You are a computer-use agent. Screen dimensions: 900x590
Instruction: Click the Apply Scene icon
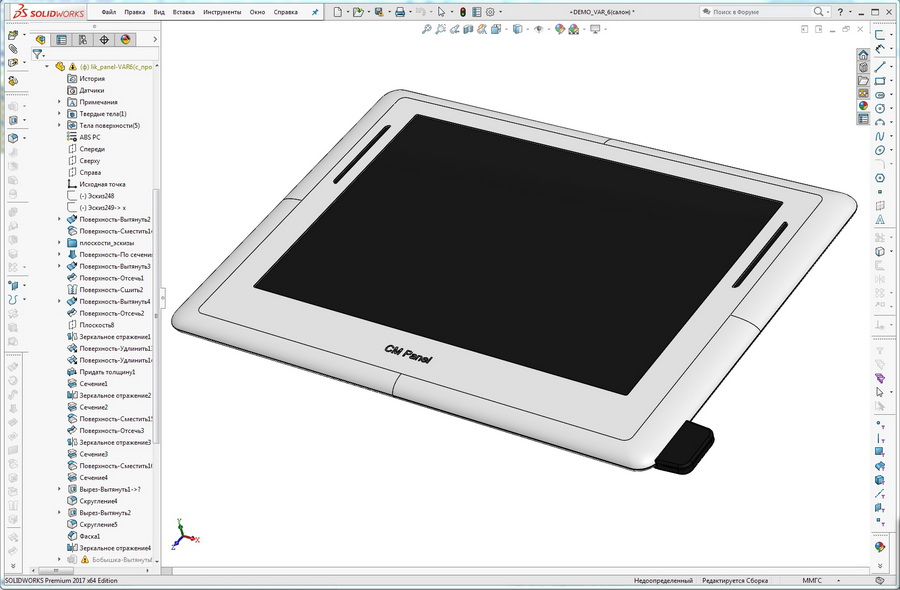click(x=572, y=29)
